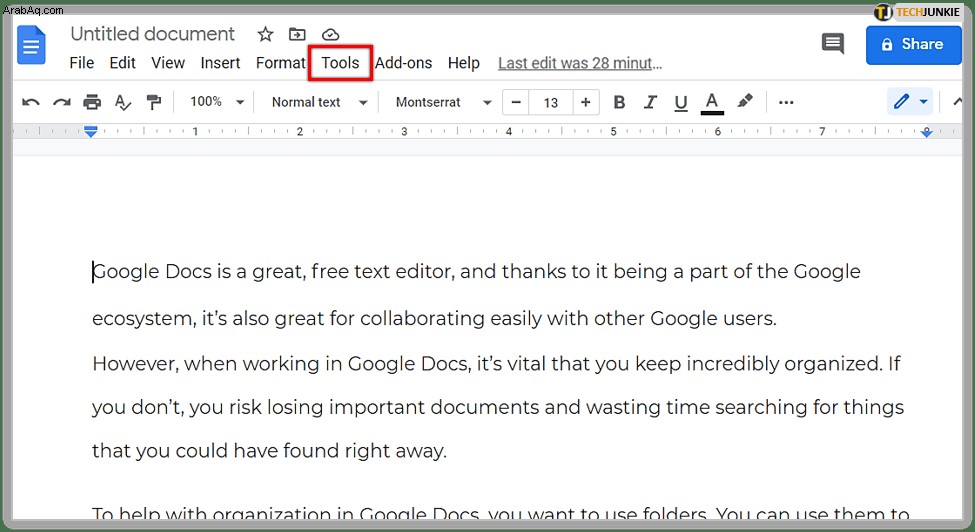Toggle bold formatting
The width and height of the screenshot is (975, 532).
619,102
